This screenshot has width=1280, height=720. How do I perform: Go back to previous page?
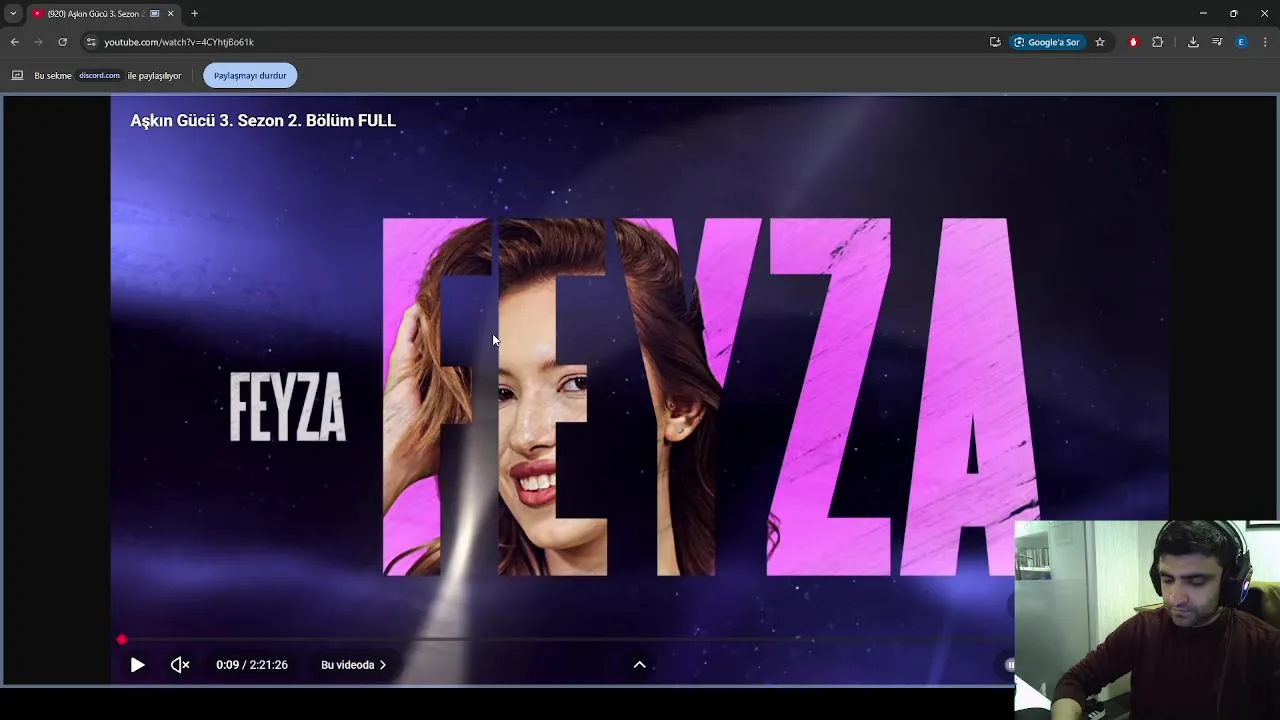[x=14, y=42]
